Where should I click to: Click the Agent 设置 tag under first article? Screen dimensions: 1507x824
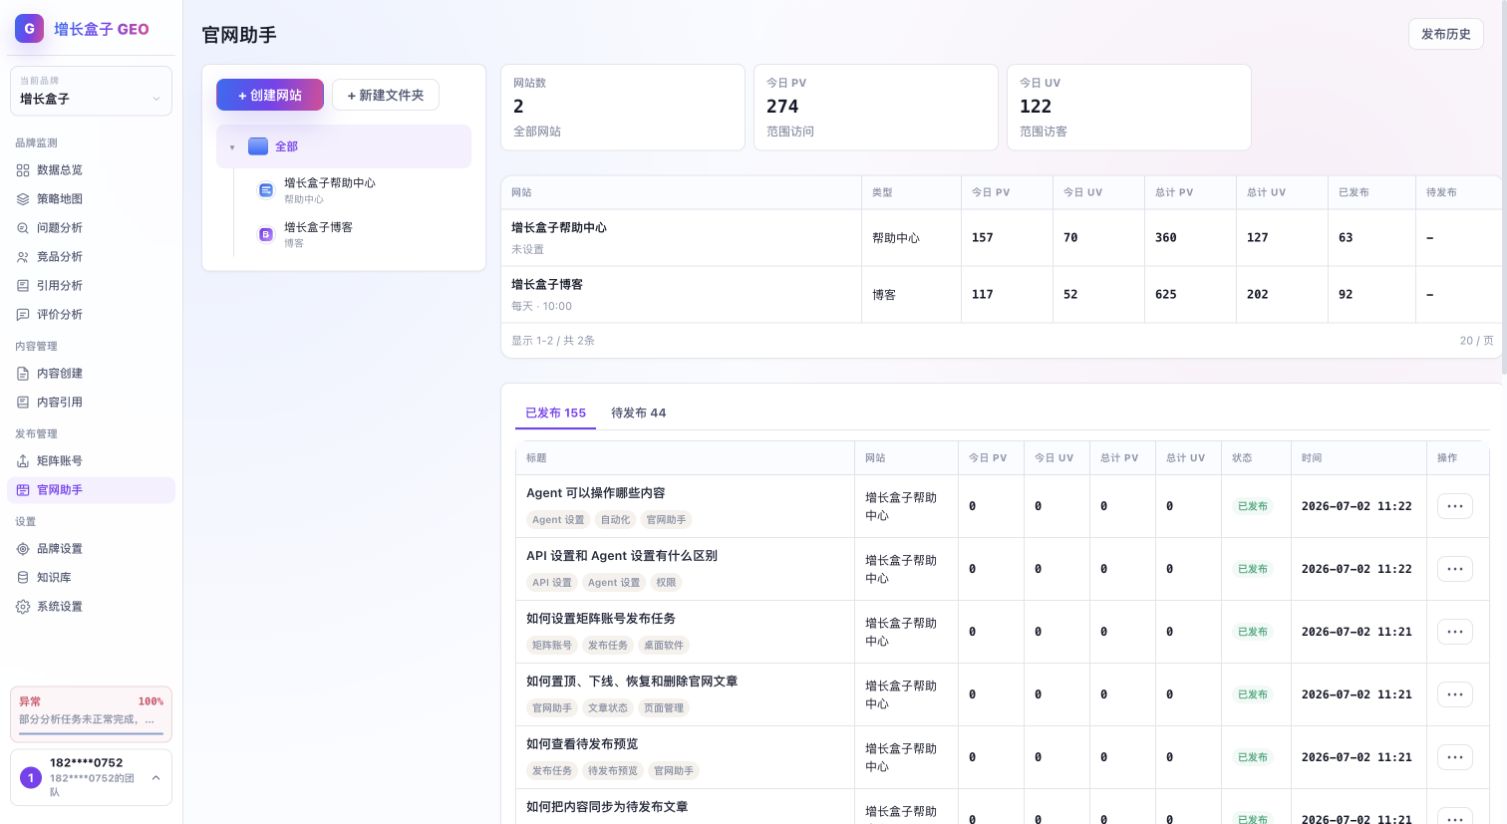click(x=558, y=520)
